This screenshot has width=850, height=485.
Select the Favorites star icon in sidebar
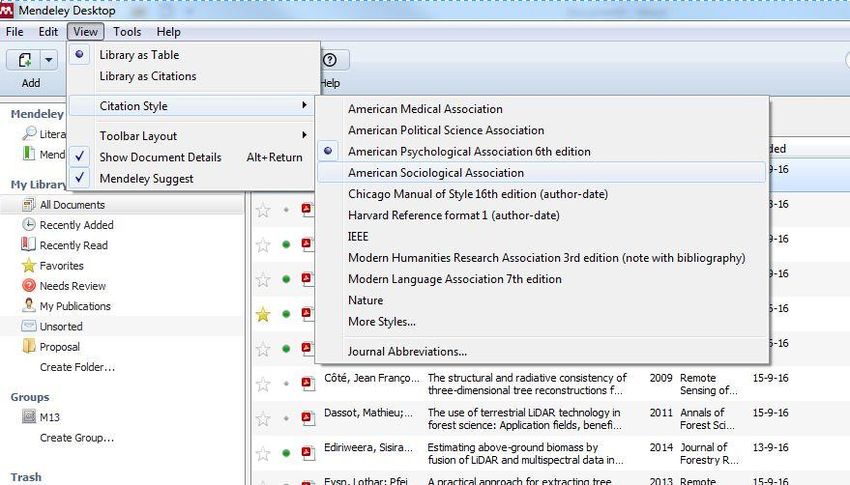[x=29, y=265]
